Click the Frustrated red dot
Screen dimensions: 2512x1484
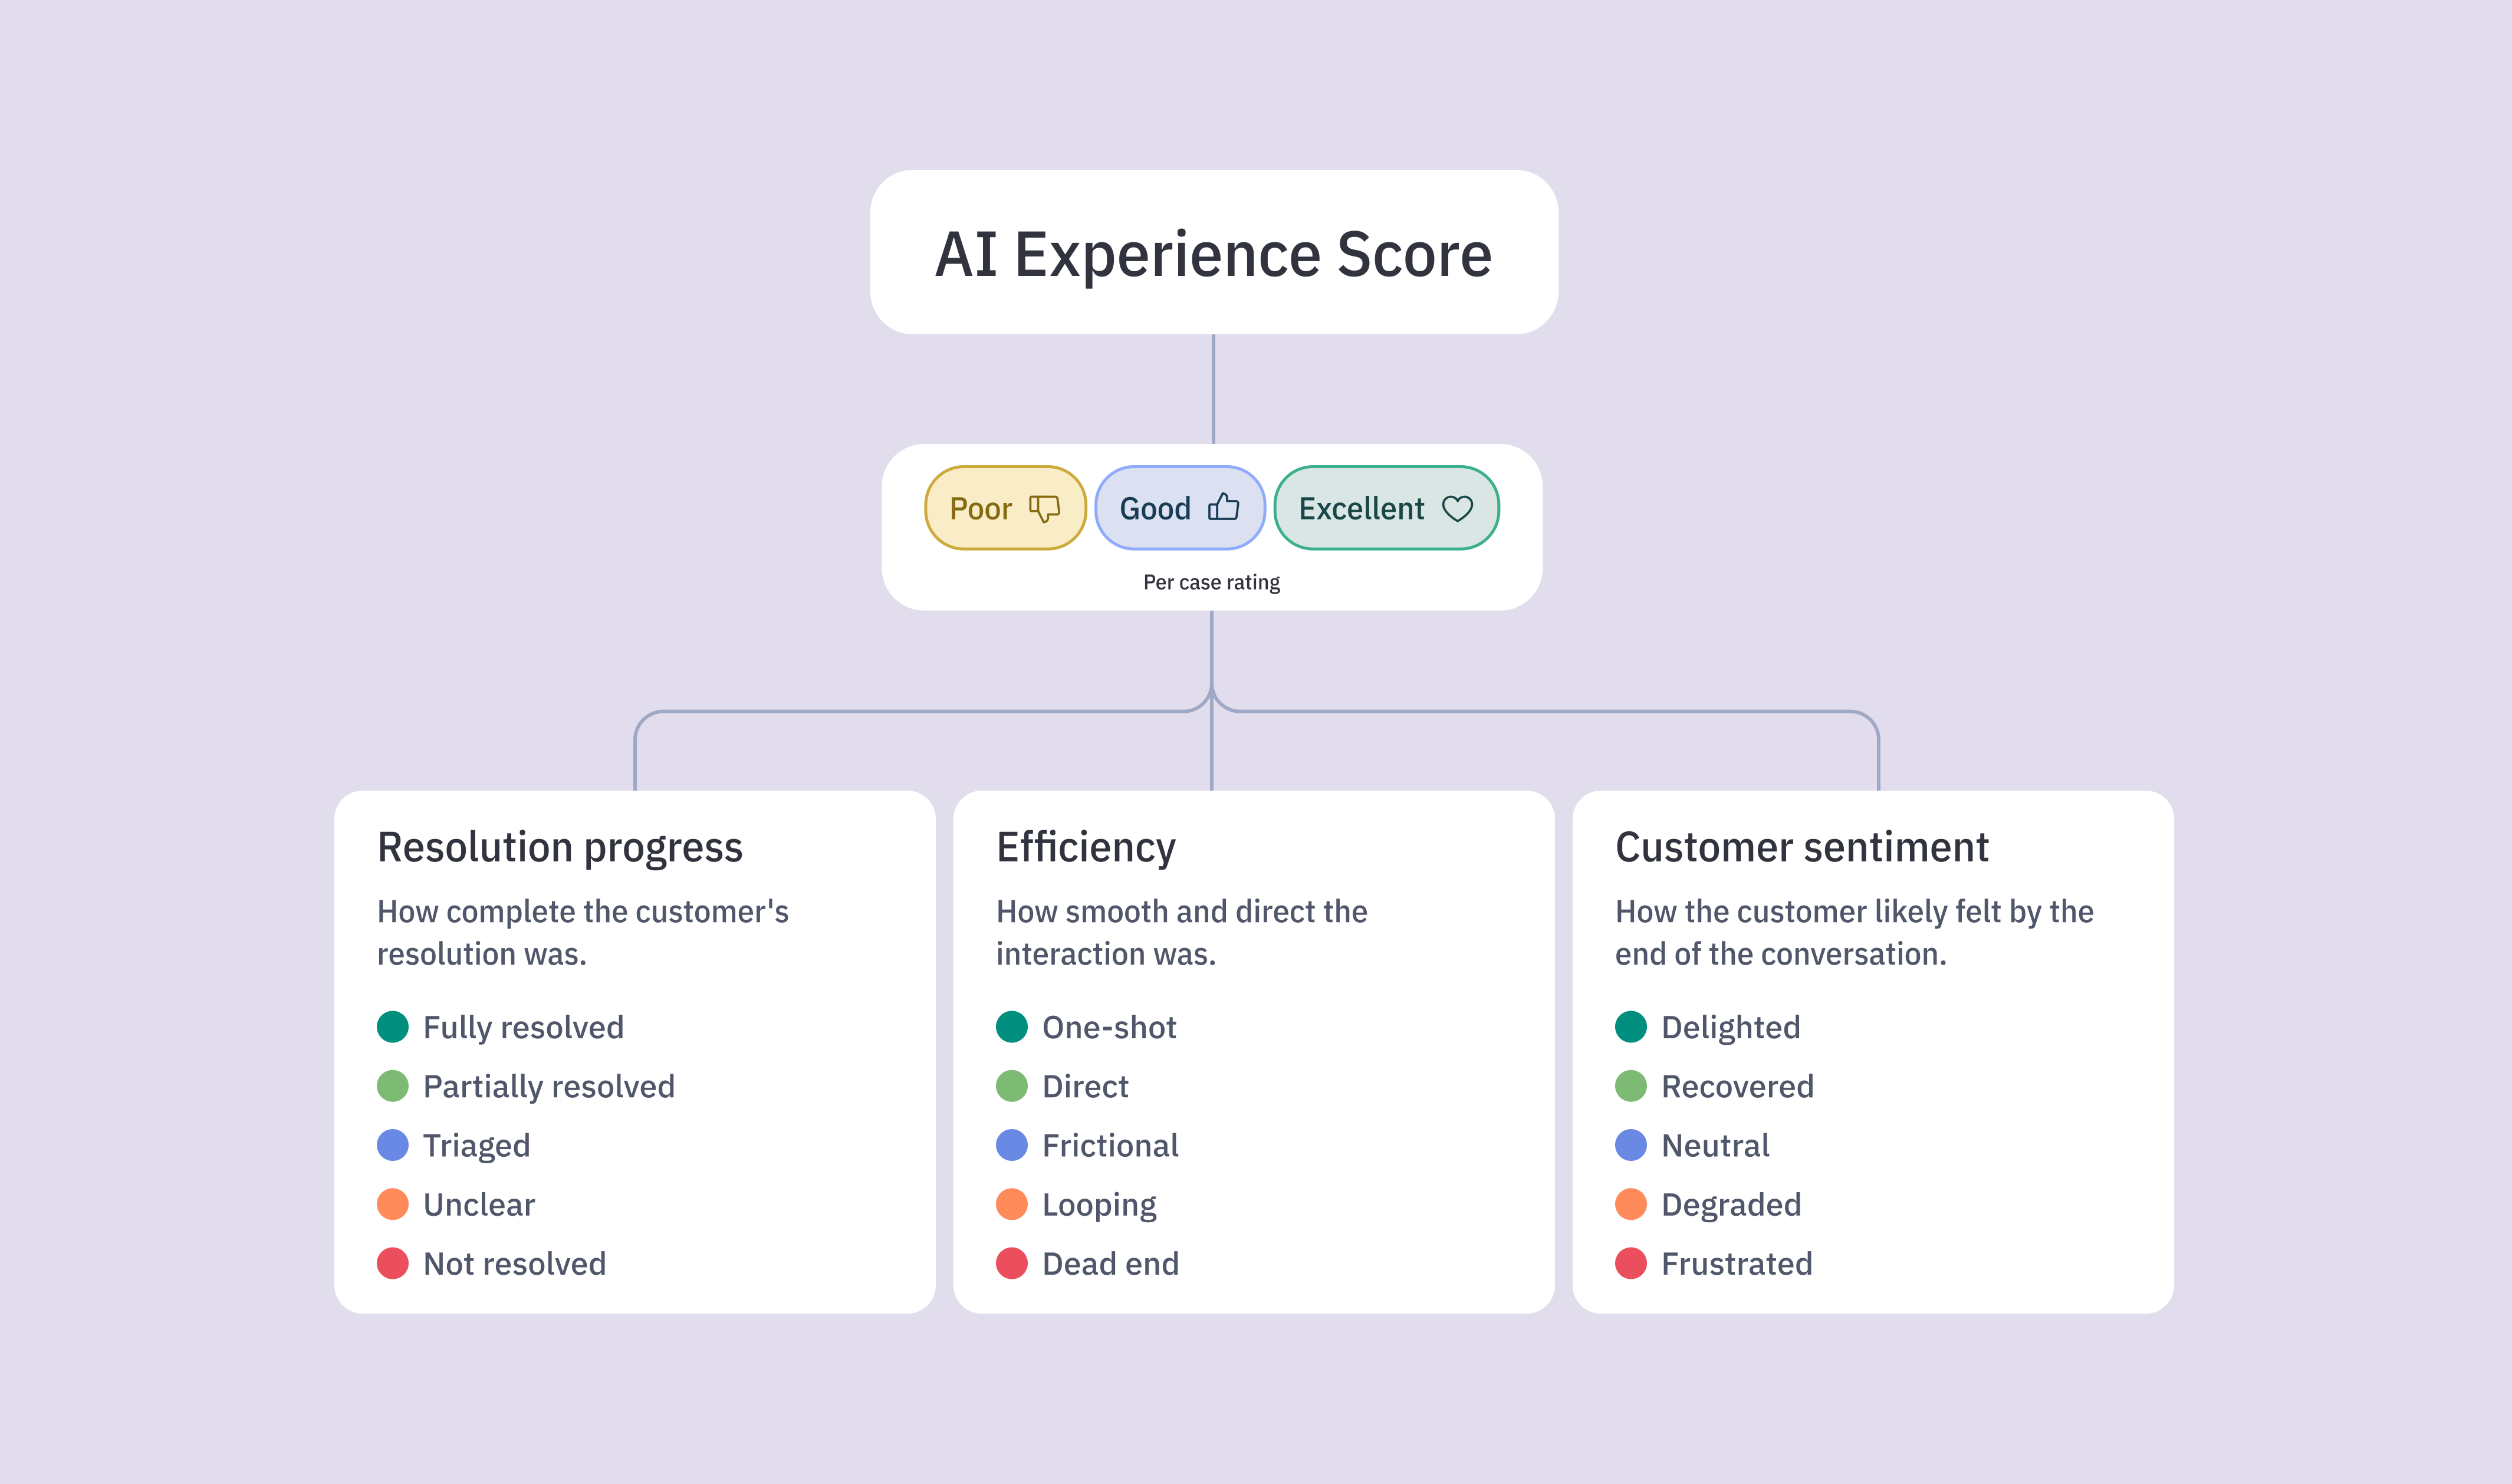pos(1631,1263)
